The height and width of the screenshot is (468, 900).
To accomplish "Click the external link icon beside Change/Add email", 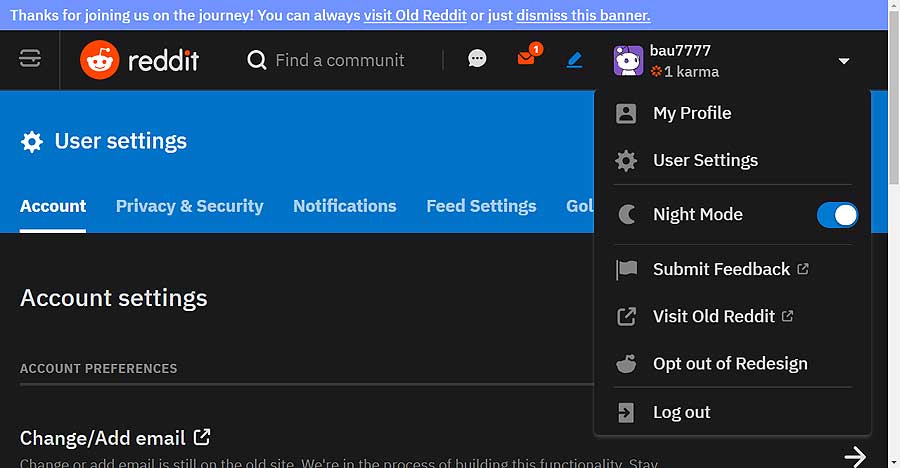I will [x=202, y=437].
